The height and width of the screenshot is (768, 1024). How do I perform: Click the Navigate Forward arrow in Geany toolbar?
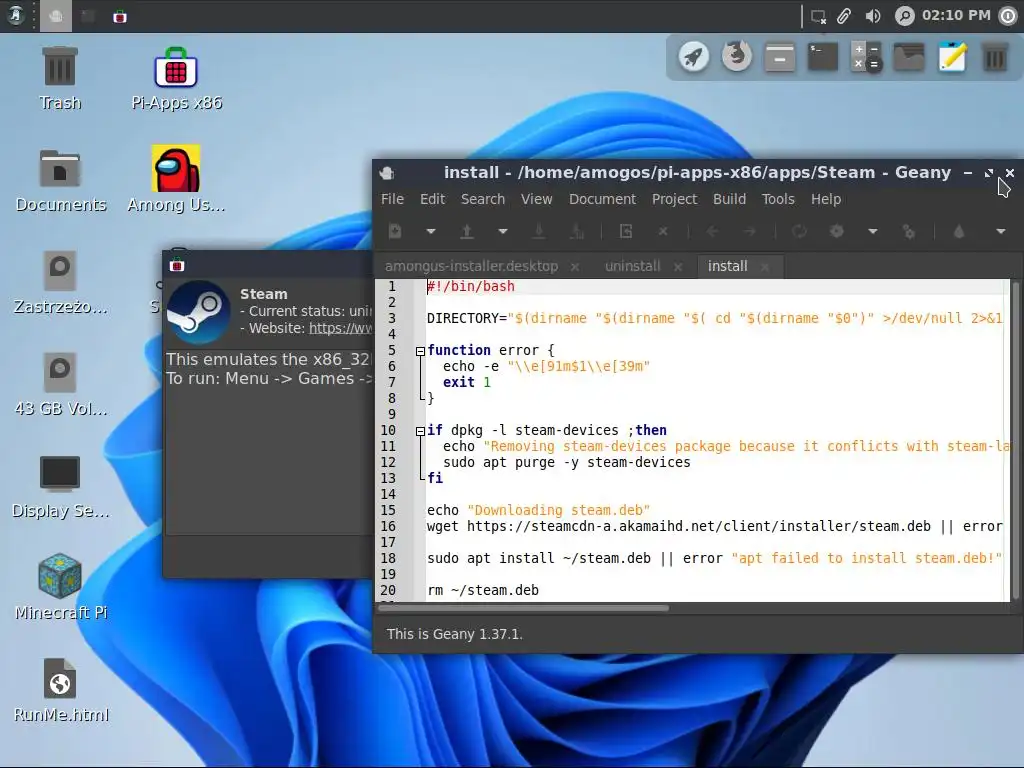pyautogui.click(x=750, y=231)
